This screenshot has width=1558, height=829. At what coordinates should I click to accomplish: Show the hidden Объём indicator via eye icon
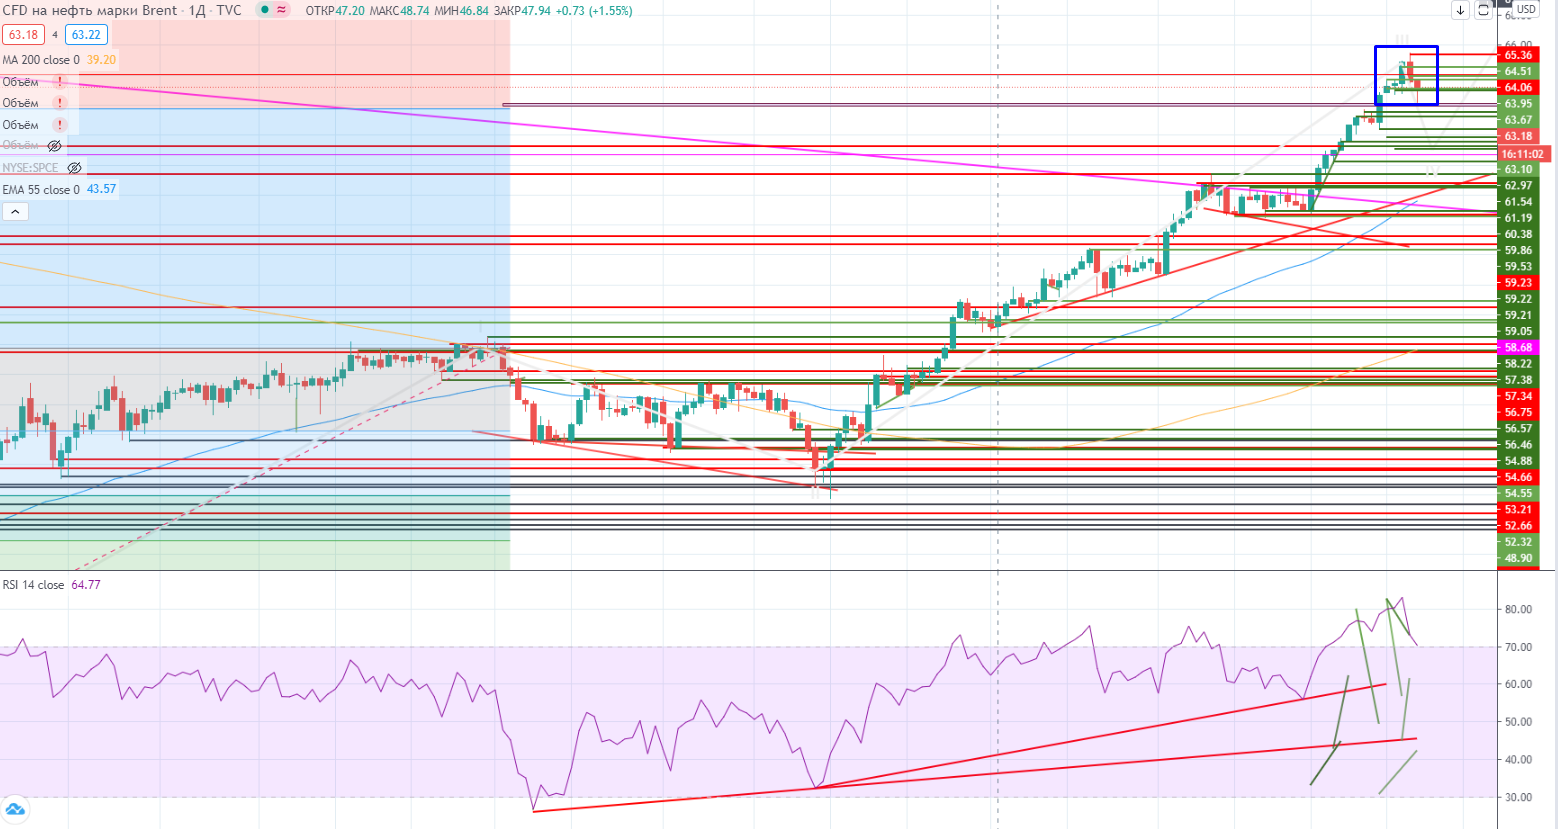click(x=55, y=146)
